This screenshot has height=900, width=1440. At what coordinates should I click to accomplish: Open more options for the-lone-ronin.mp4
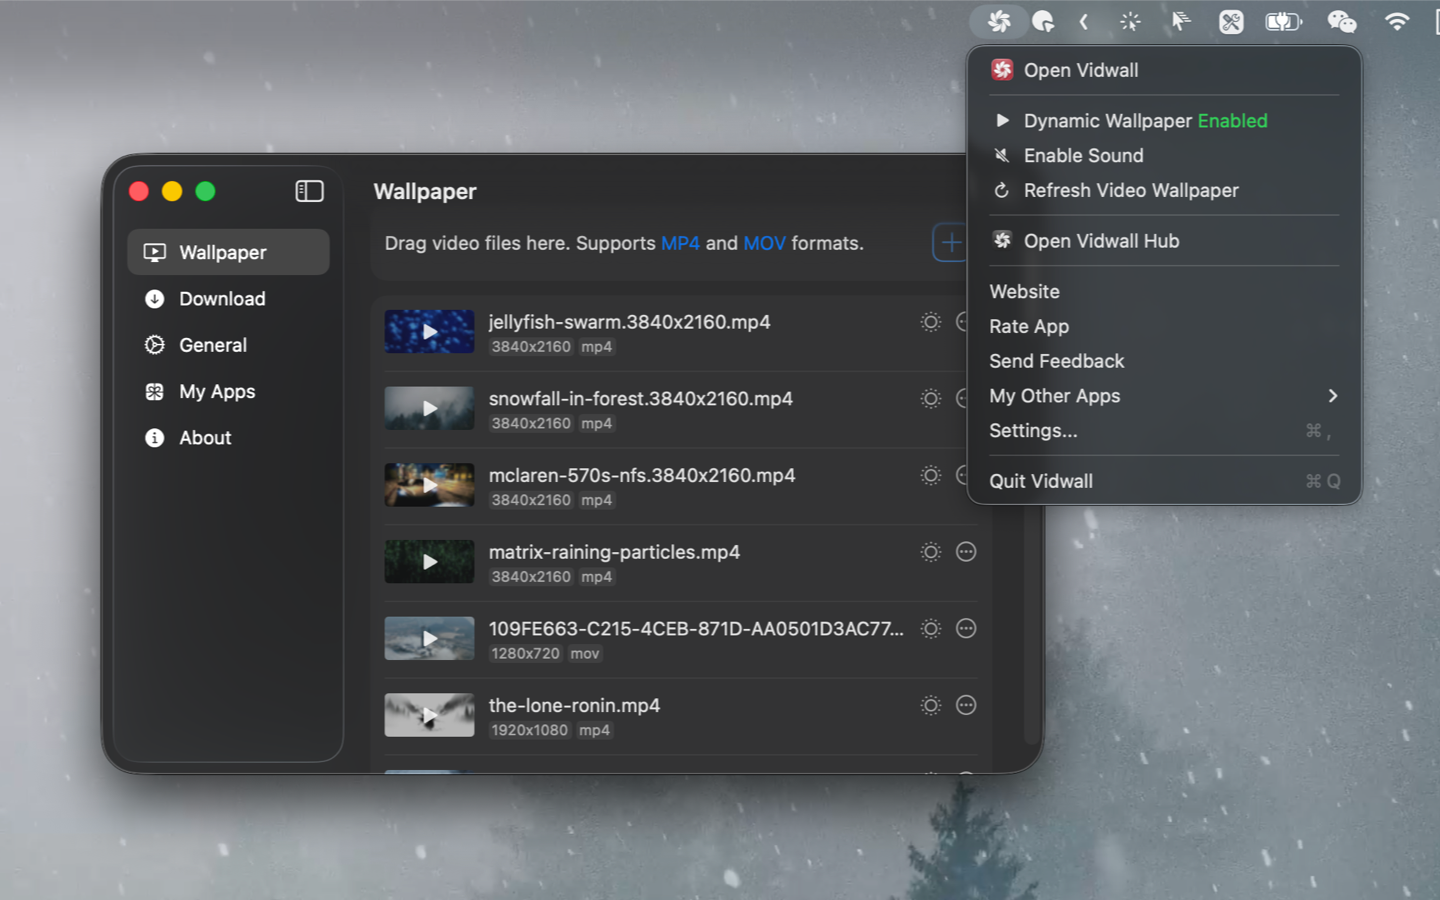966,706
